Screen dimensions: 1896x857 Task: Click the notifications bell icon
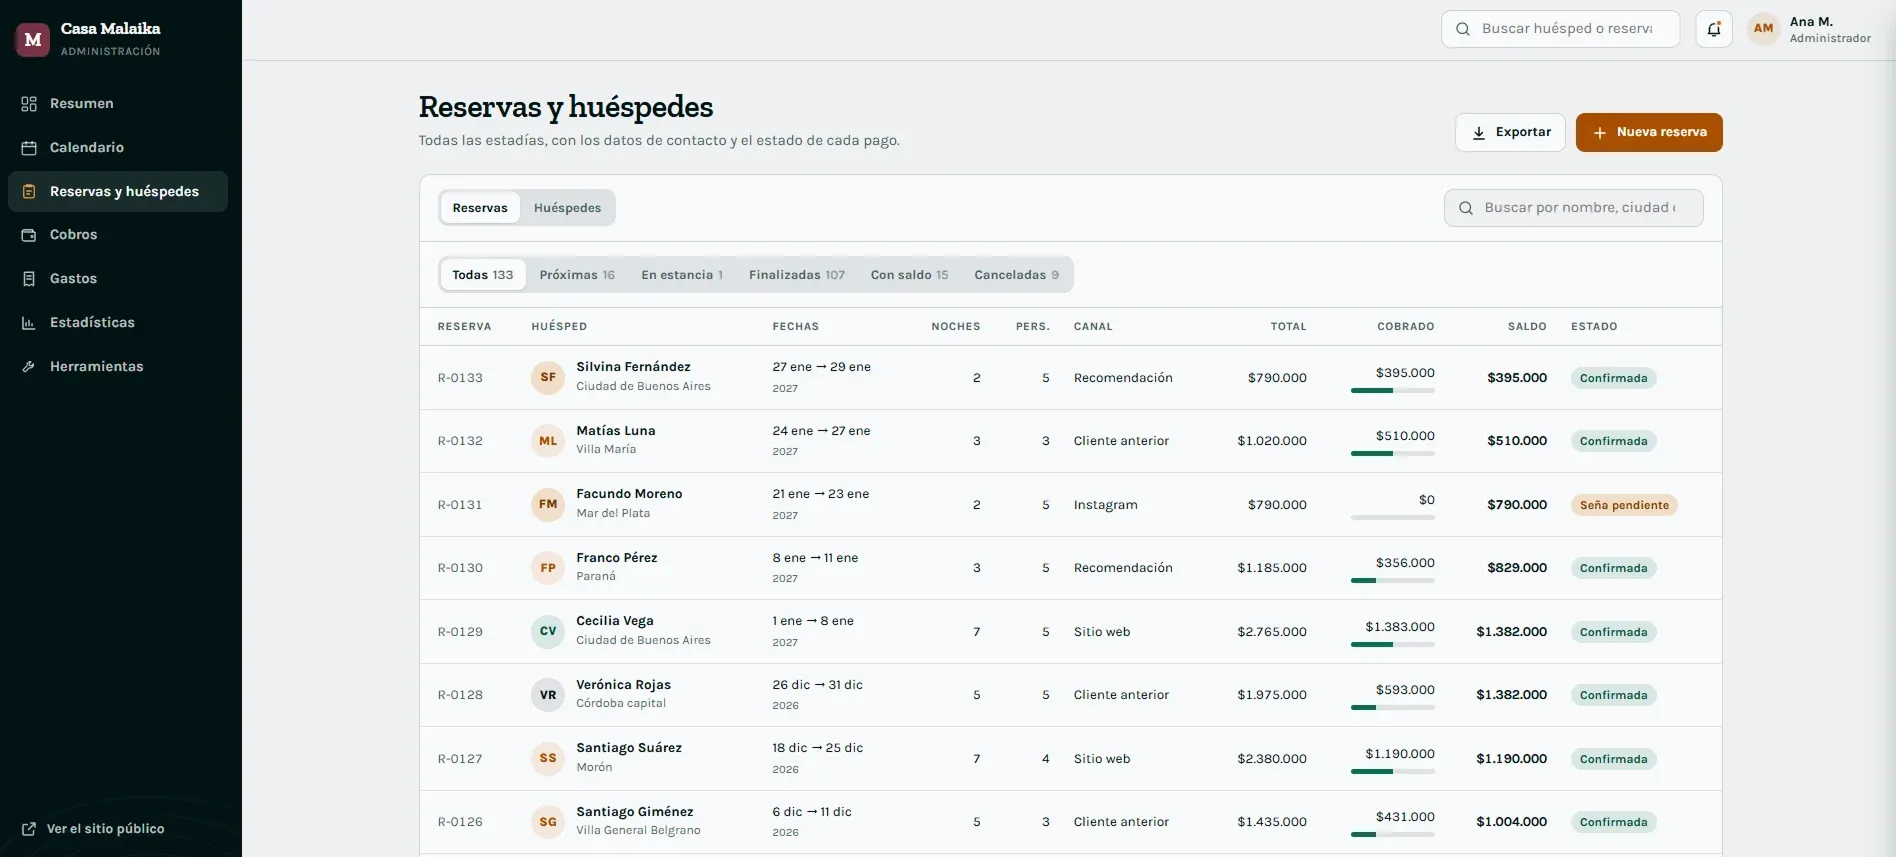pos(1713,29)
